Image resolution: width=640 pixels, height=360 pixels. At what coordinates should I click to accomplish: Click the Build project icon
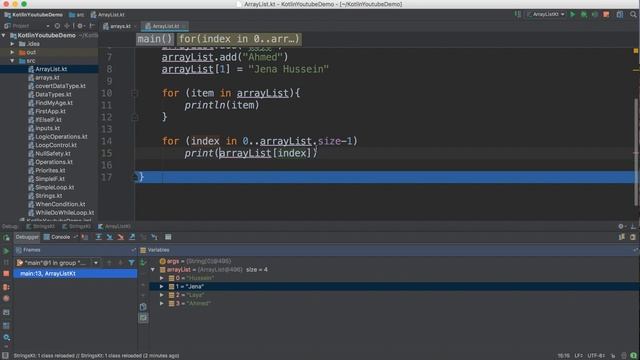(x=518, y=14)
